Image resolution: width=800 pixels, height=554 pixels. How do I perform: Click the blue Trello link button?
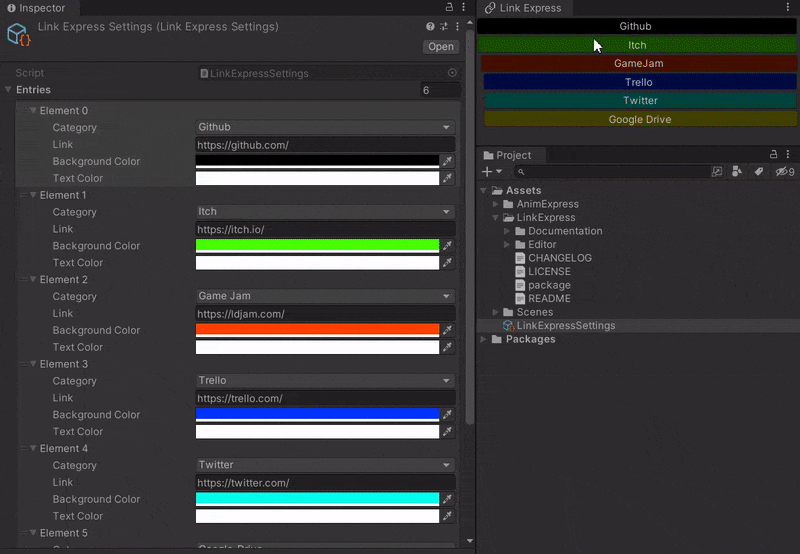point(640,82)
